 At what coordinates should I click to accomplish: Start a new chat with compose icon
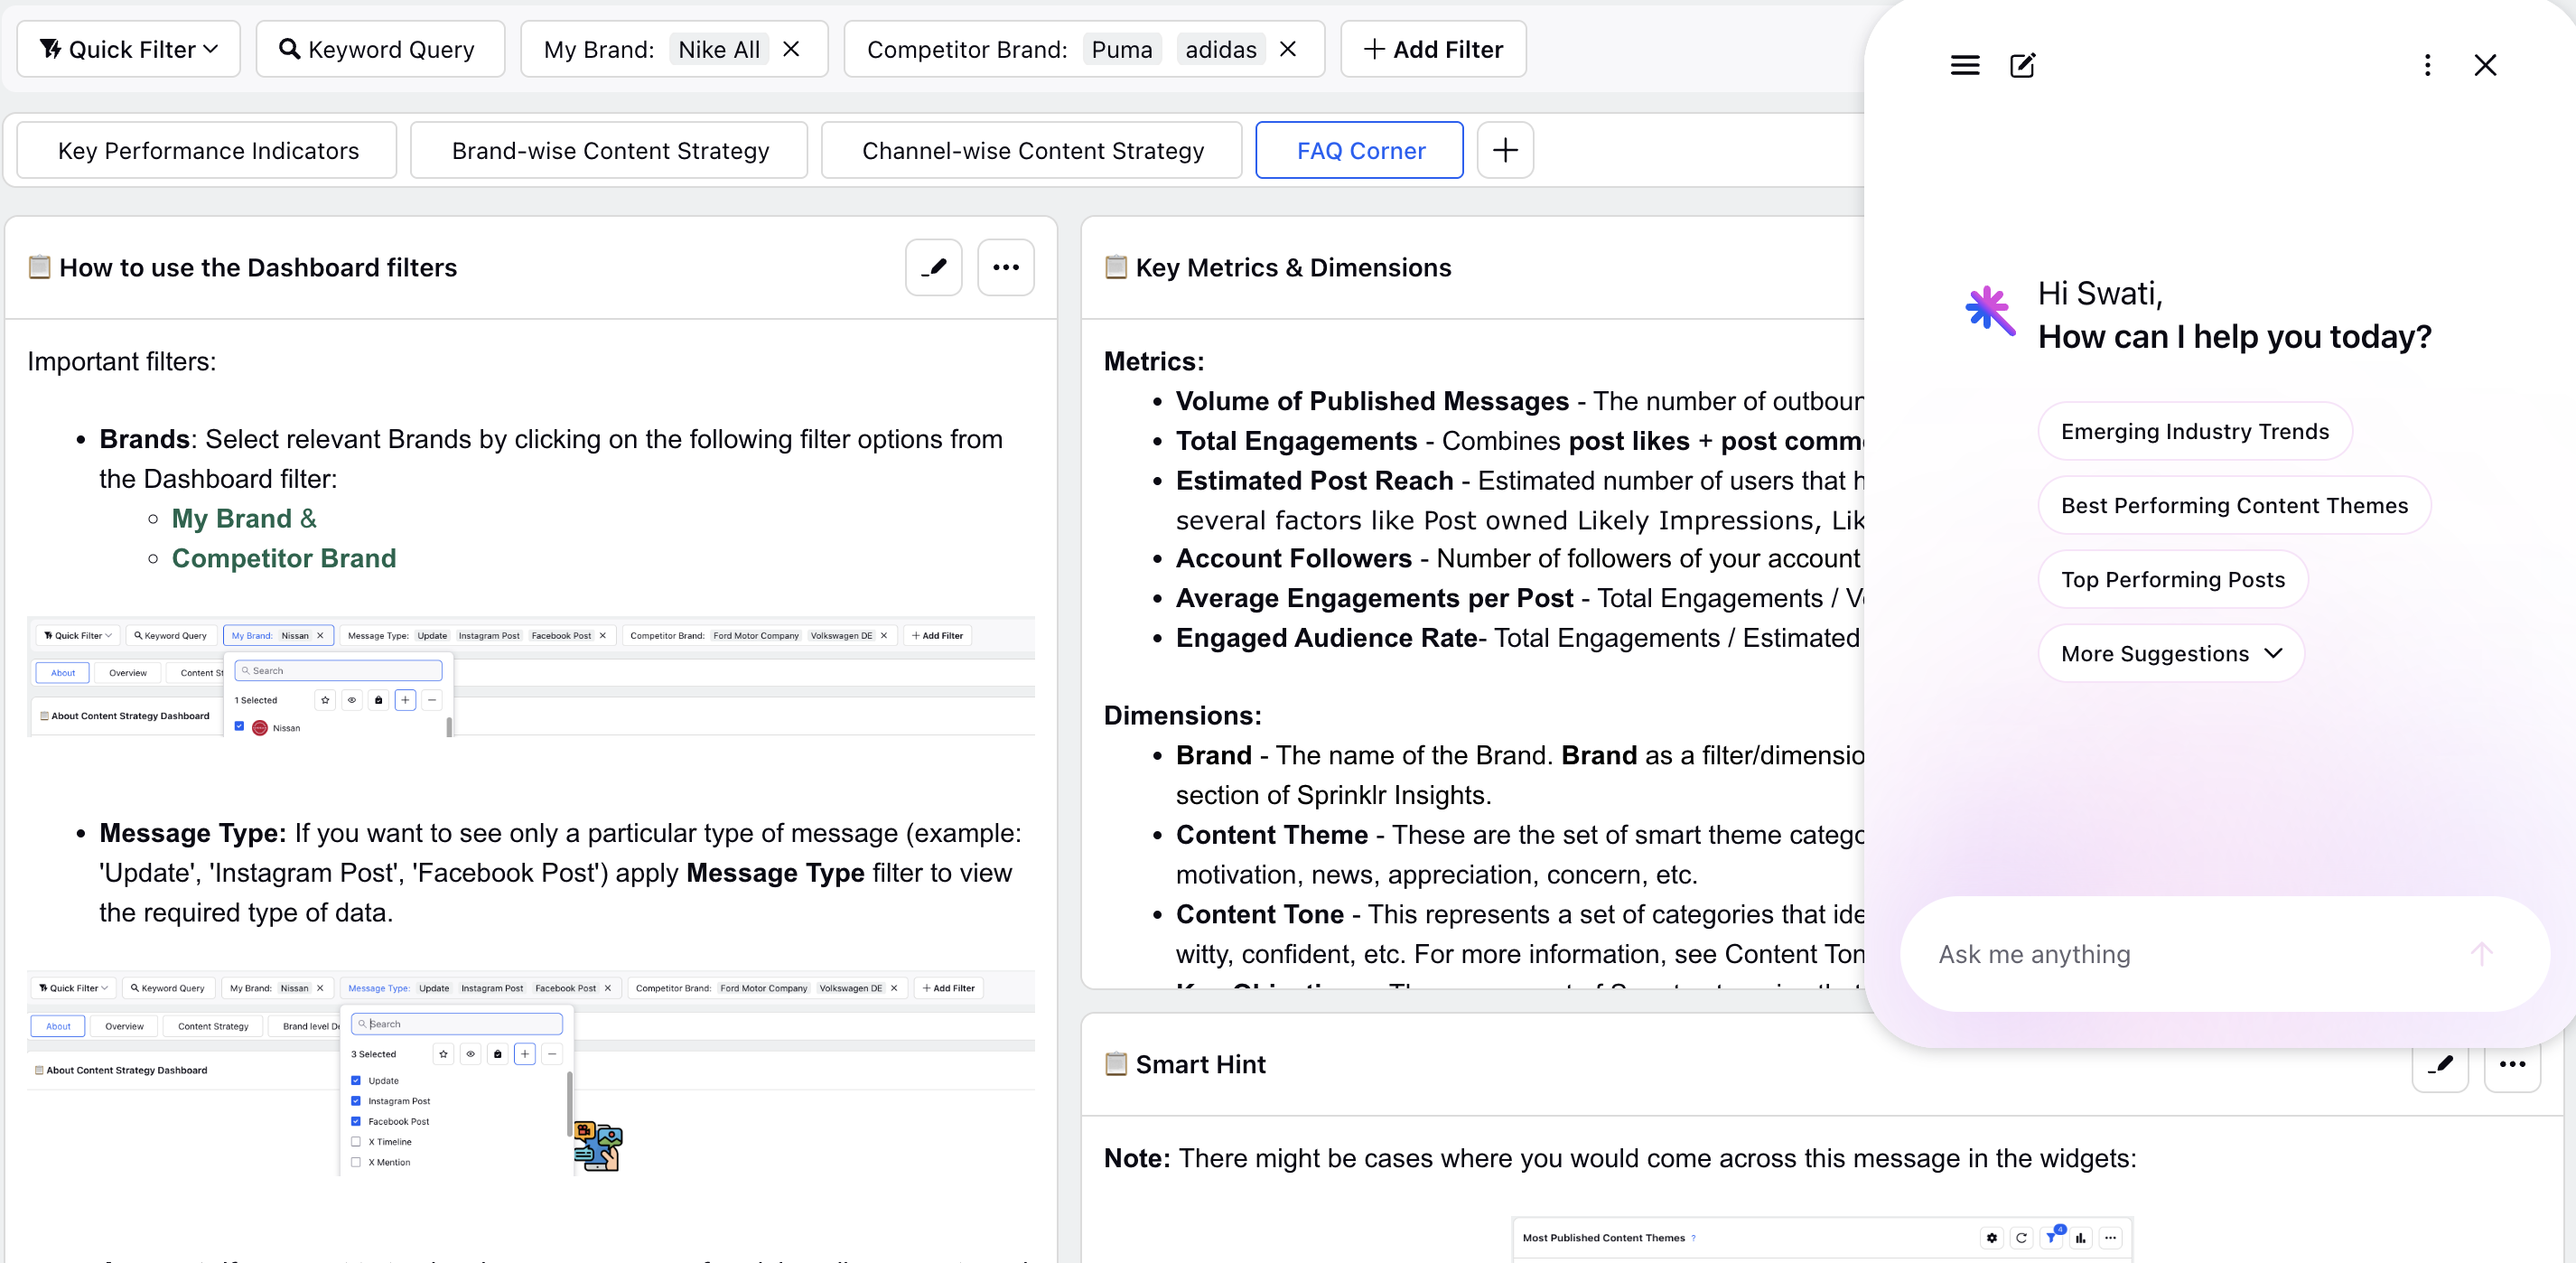pyautogui.click(x=2022, y=65)
